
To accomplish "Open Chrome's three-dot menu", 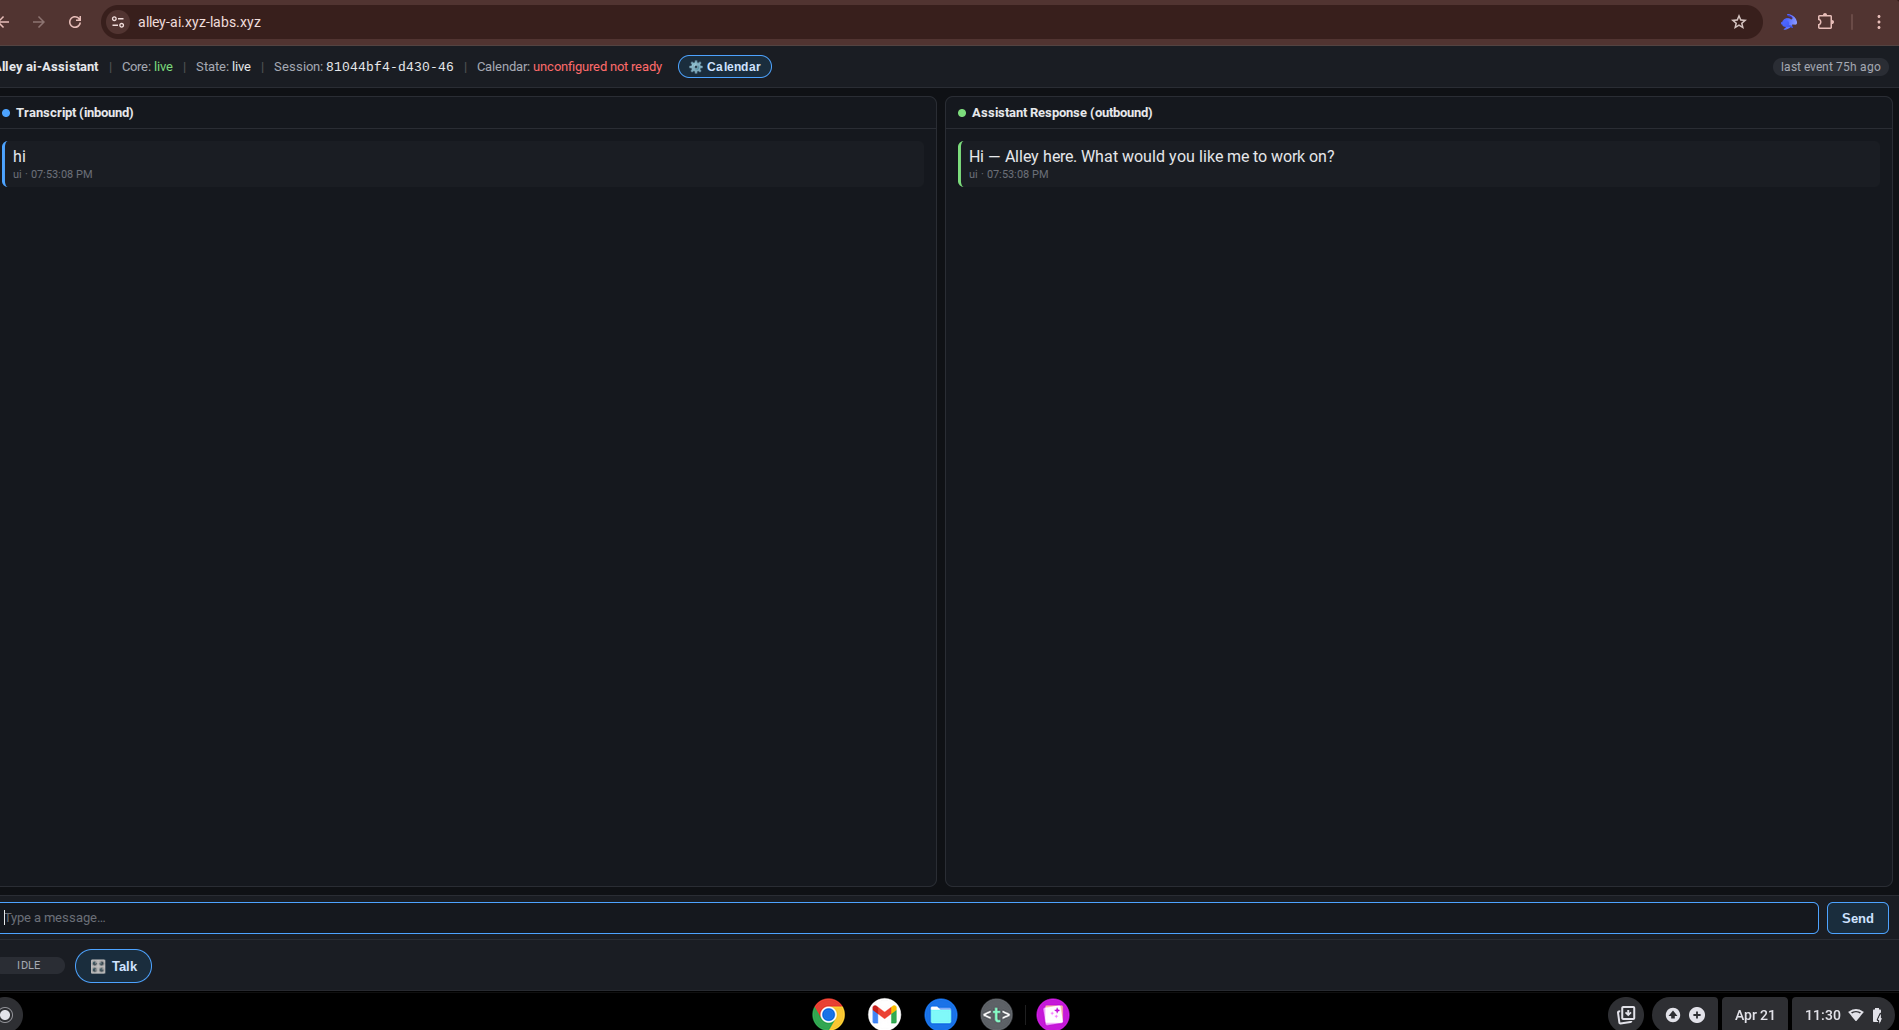I will [1879, 22].
